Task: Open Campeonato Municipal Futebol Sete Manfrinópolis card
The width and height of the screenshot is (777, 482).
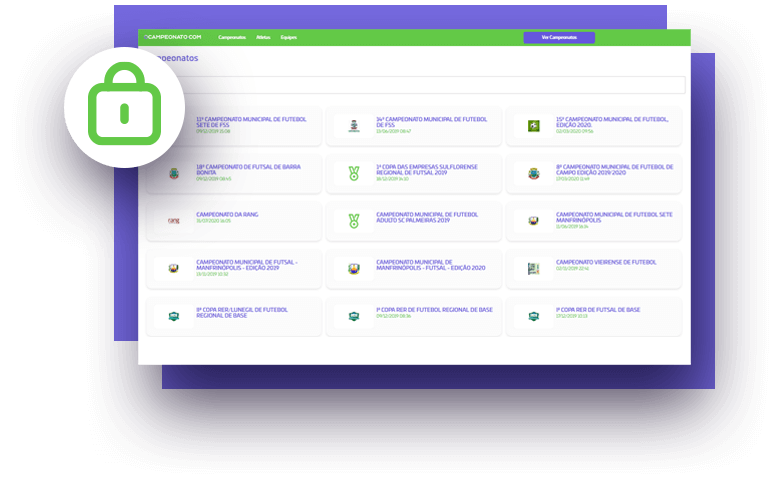Action: 614,216
